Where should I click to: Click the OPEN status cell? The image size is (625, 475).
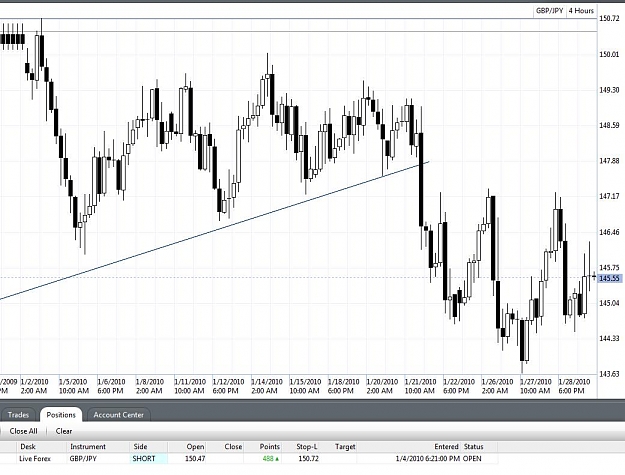pos(472,459)
